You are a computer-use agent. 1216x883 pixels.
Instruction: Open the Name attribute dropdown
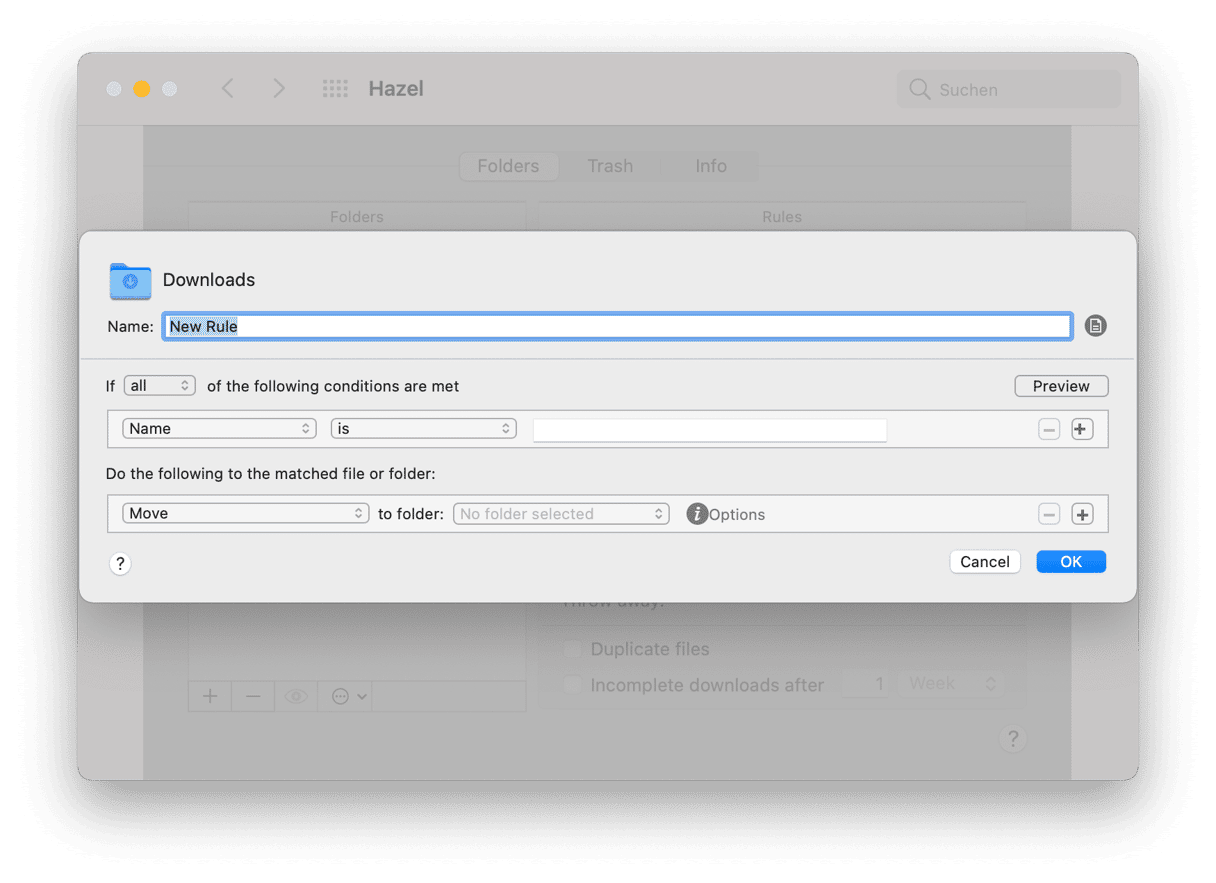[219, 429]
